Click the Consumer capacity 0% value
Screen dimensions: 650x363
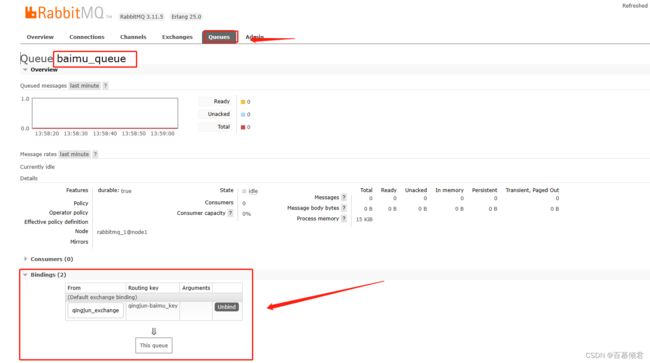click(x=246, y=214)
